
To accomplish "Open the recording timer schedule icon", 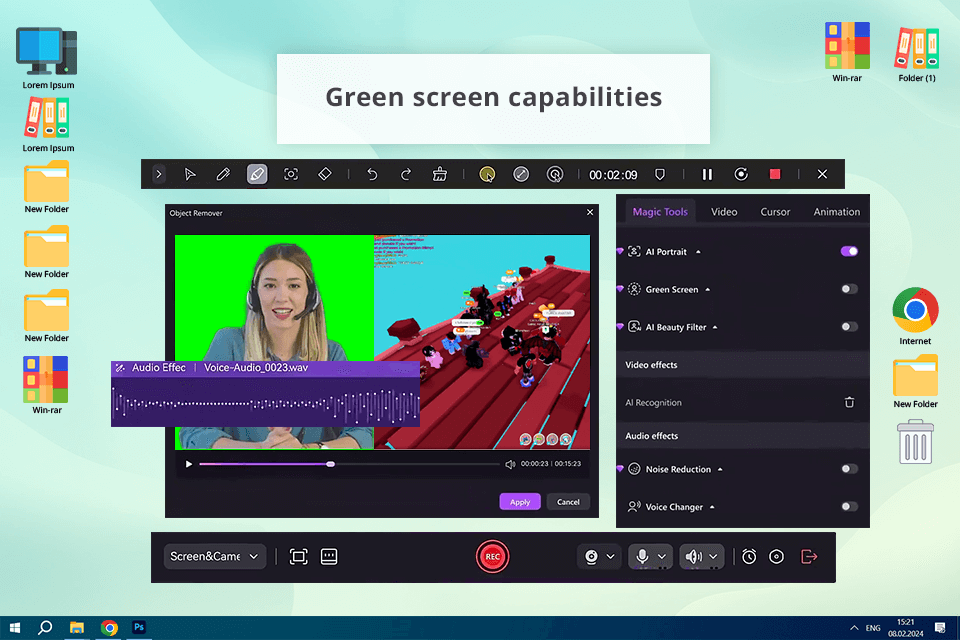I will click(x=749, y=557).
